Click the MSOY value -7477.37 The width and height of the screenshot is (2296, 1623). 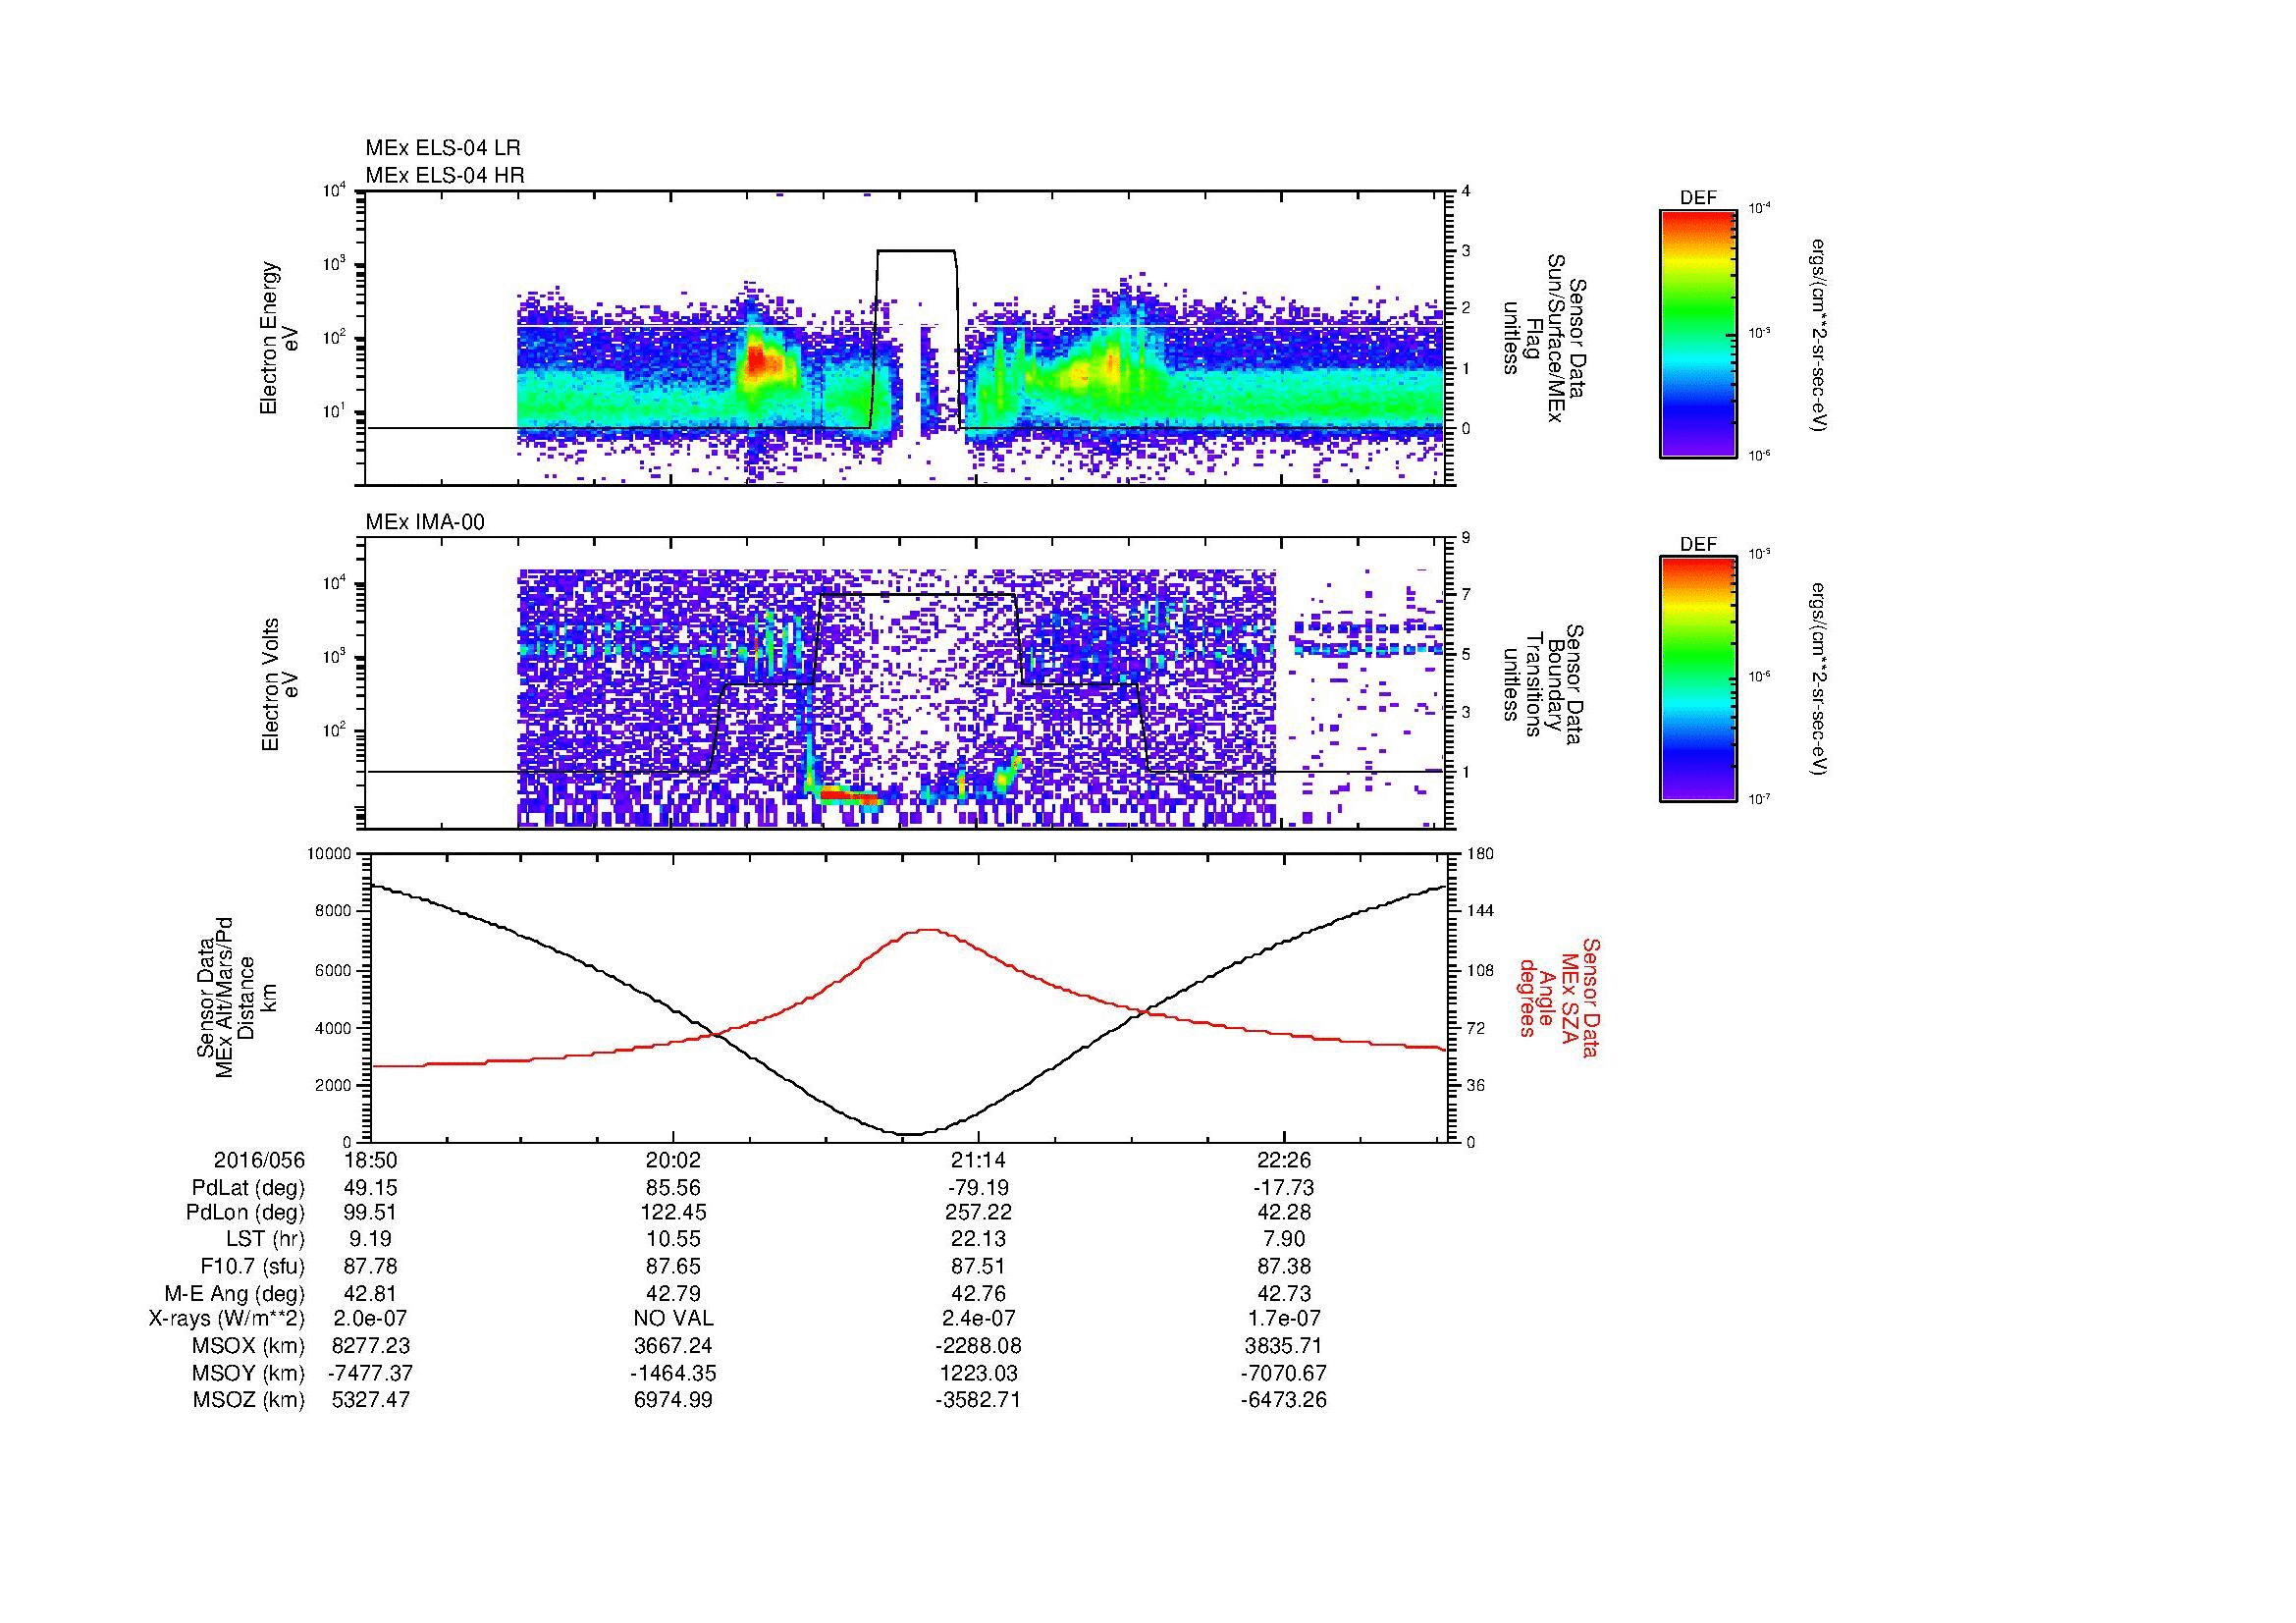pos(371,1373)
